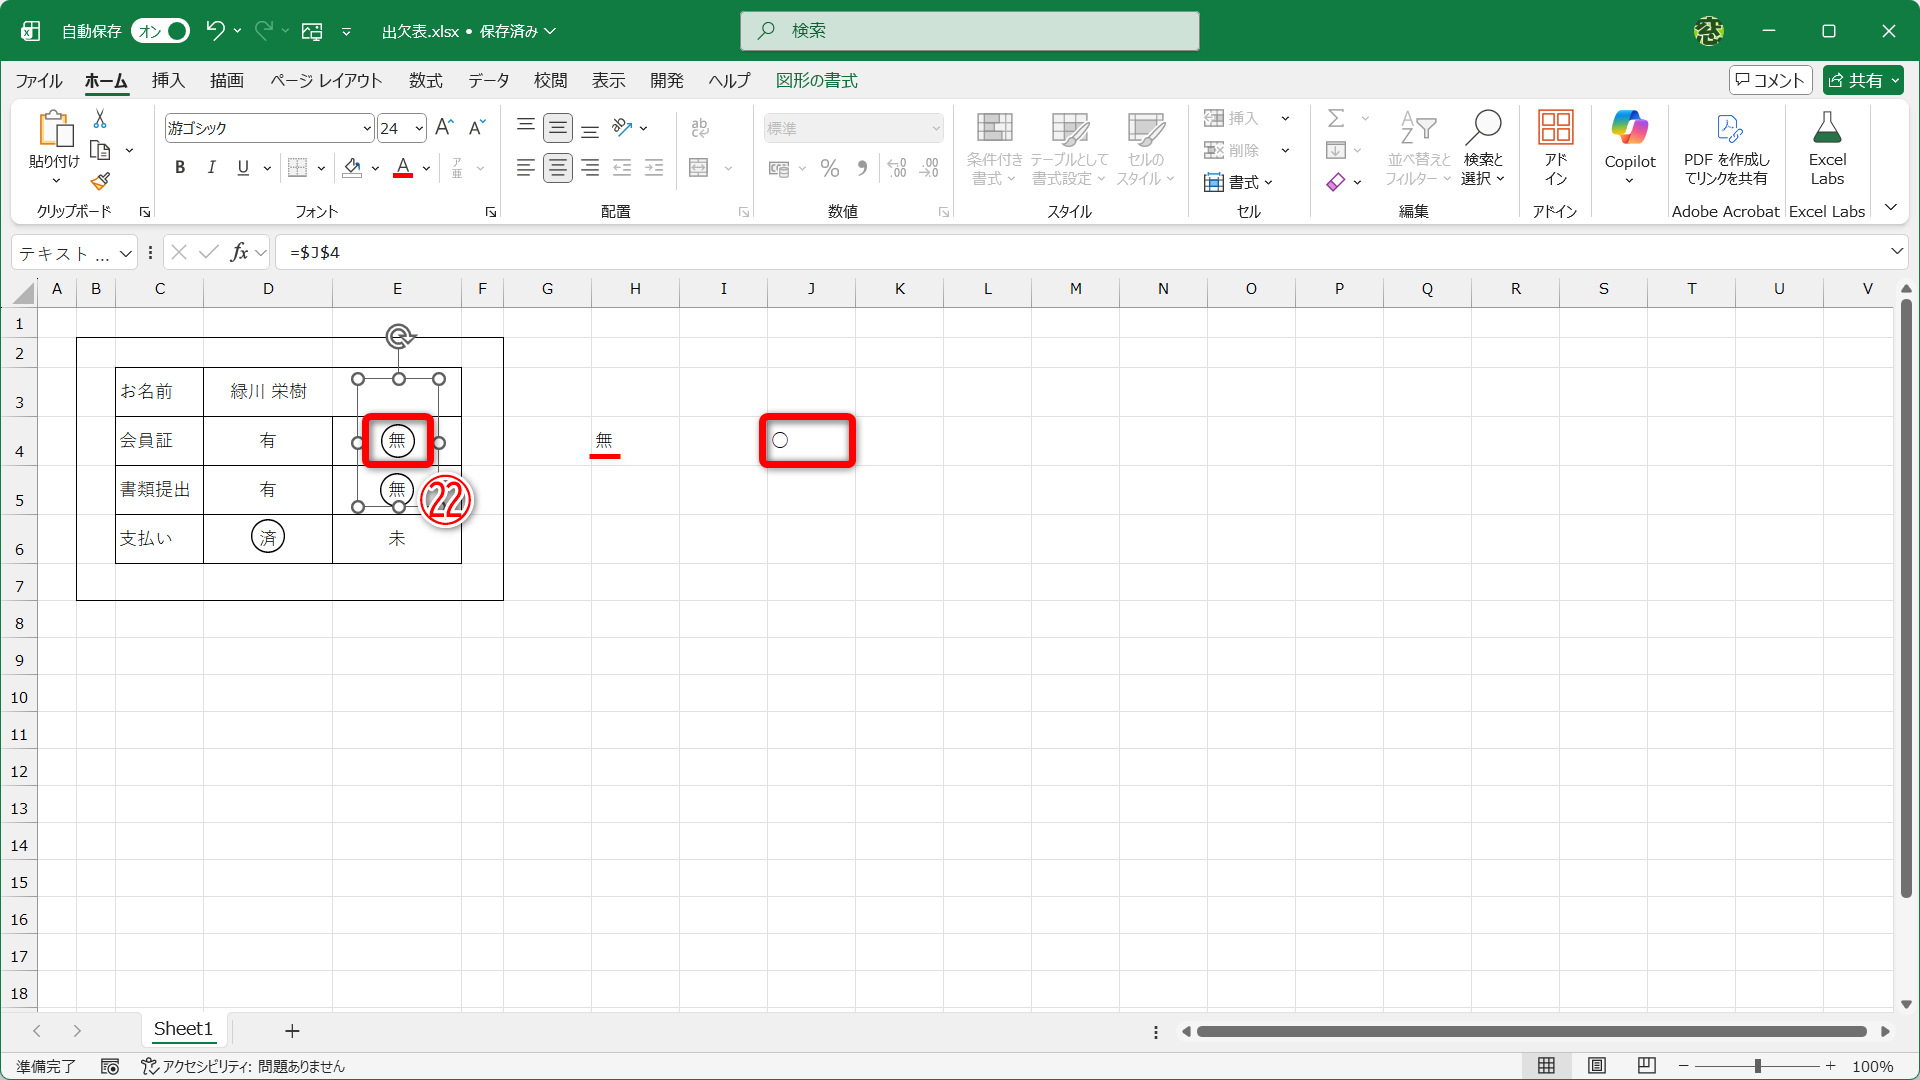Click the Insert Function fx icon

[239, 252]
